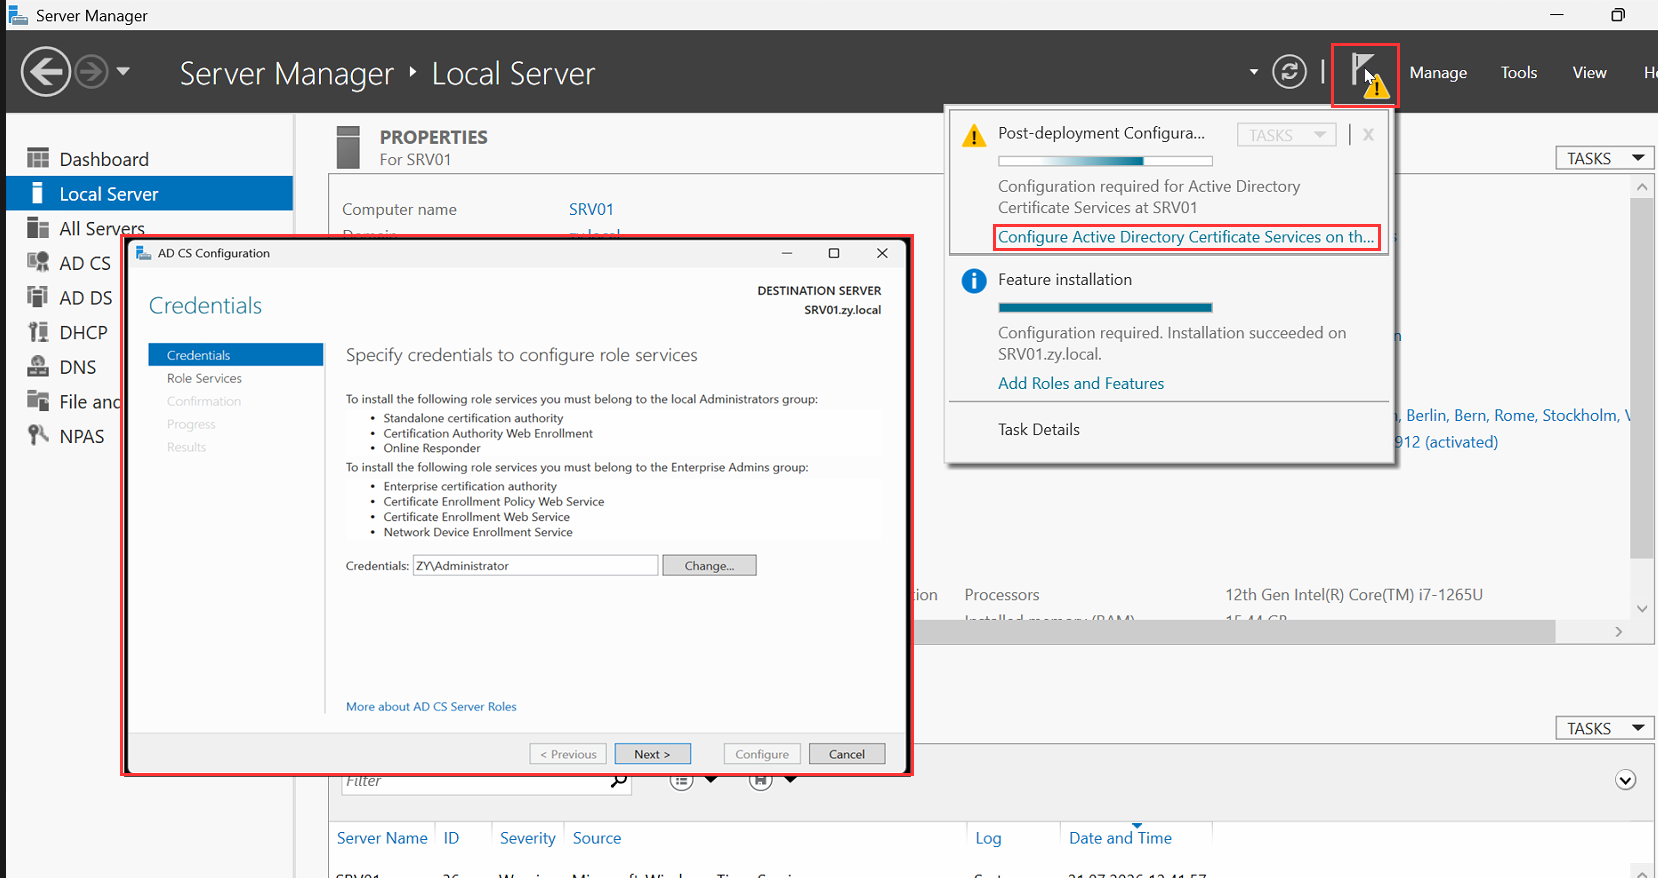Cancel the AD CS Configuration wizard
This screenshot has width=1658, height=878.
847,754
